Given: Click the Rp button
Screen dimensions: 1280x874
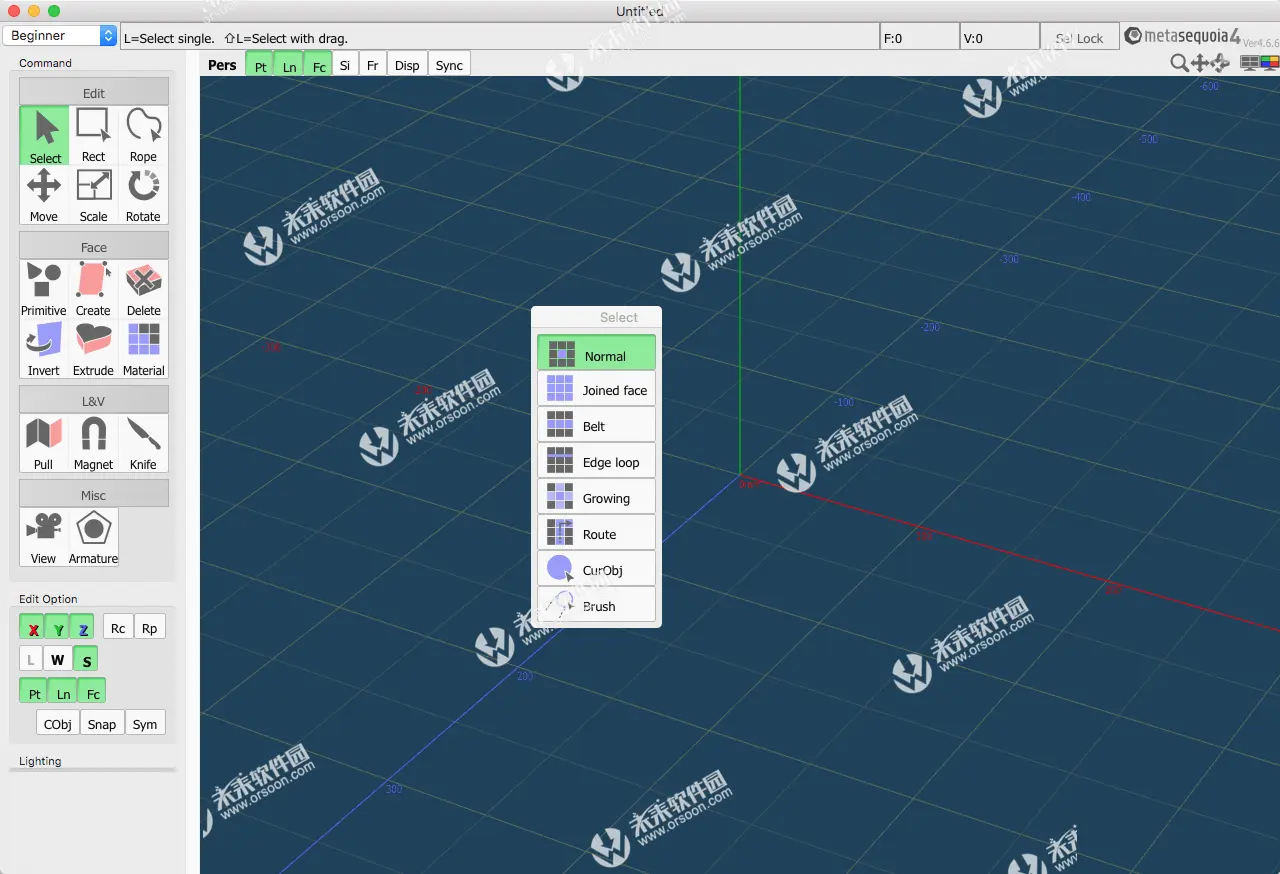Looking at the screenshot, I should click(x=149, y=628).
